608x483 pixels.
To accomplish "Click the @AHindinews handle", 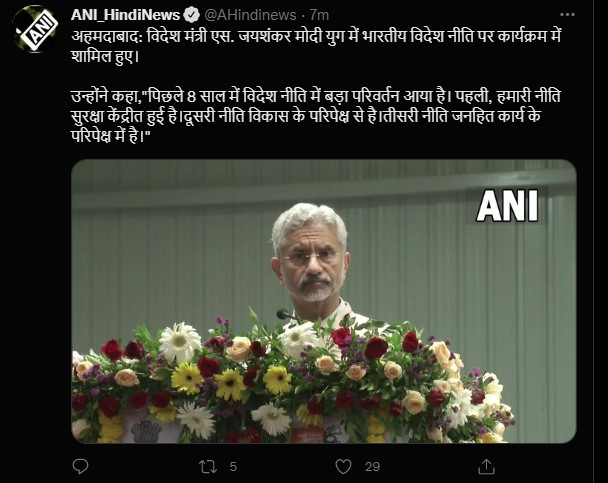I will point(250,15).
